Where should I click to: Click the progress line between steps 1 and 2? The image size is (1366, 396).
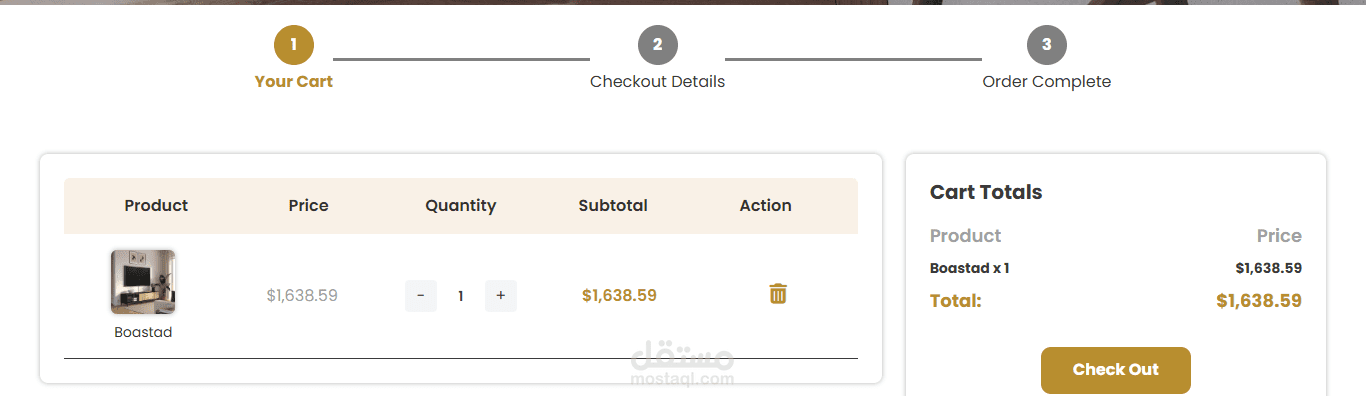pos(461,59)
